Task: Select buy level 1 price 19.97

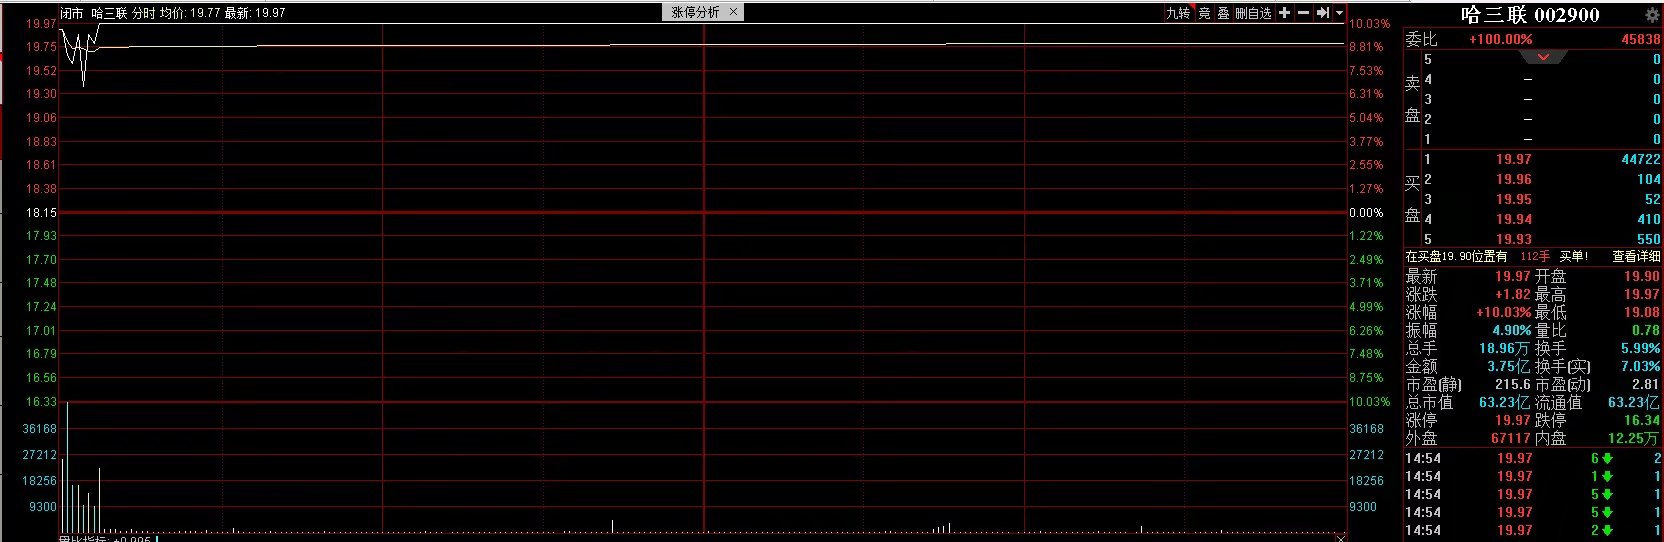Action: tap(1513, 159)
